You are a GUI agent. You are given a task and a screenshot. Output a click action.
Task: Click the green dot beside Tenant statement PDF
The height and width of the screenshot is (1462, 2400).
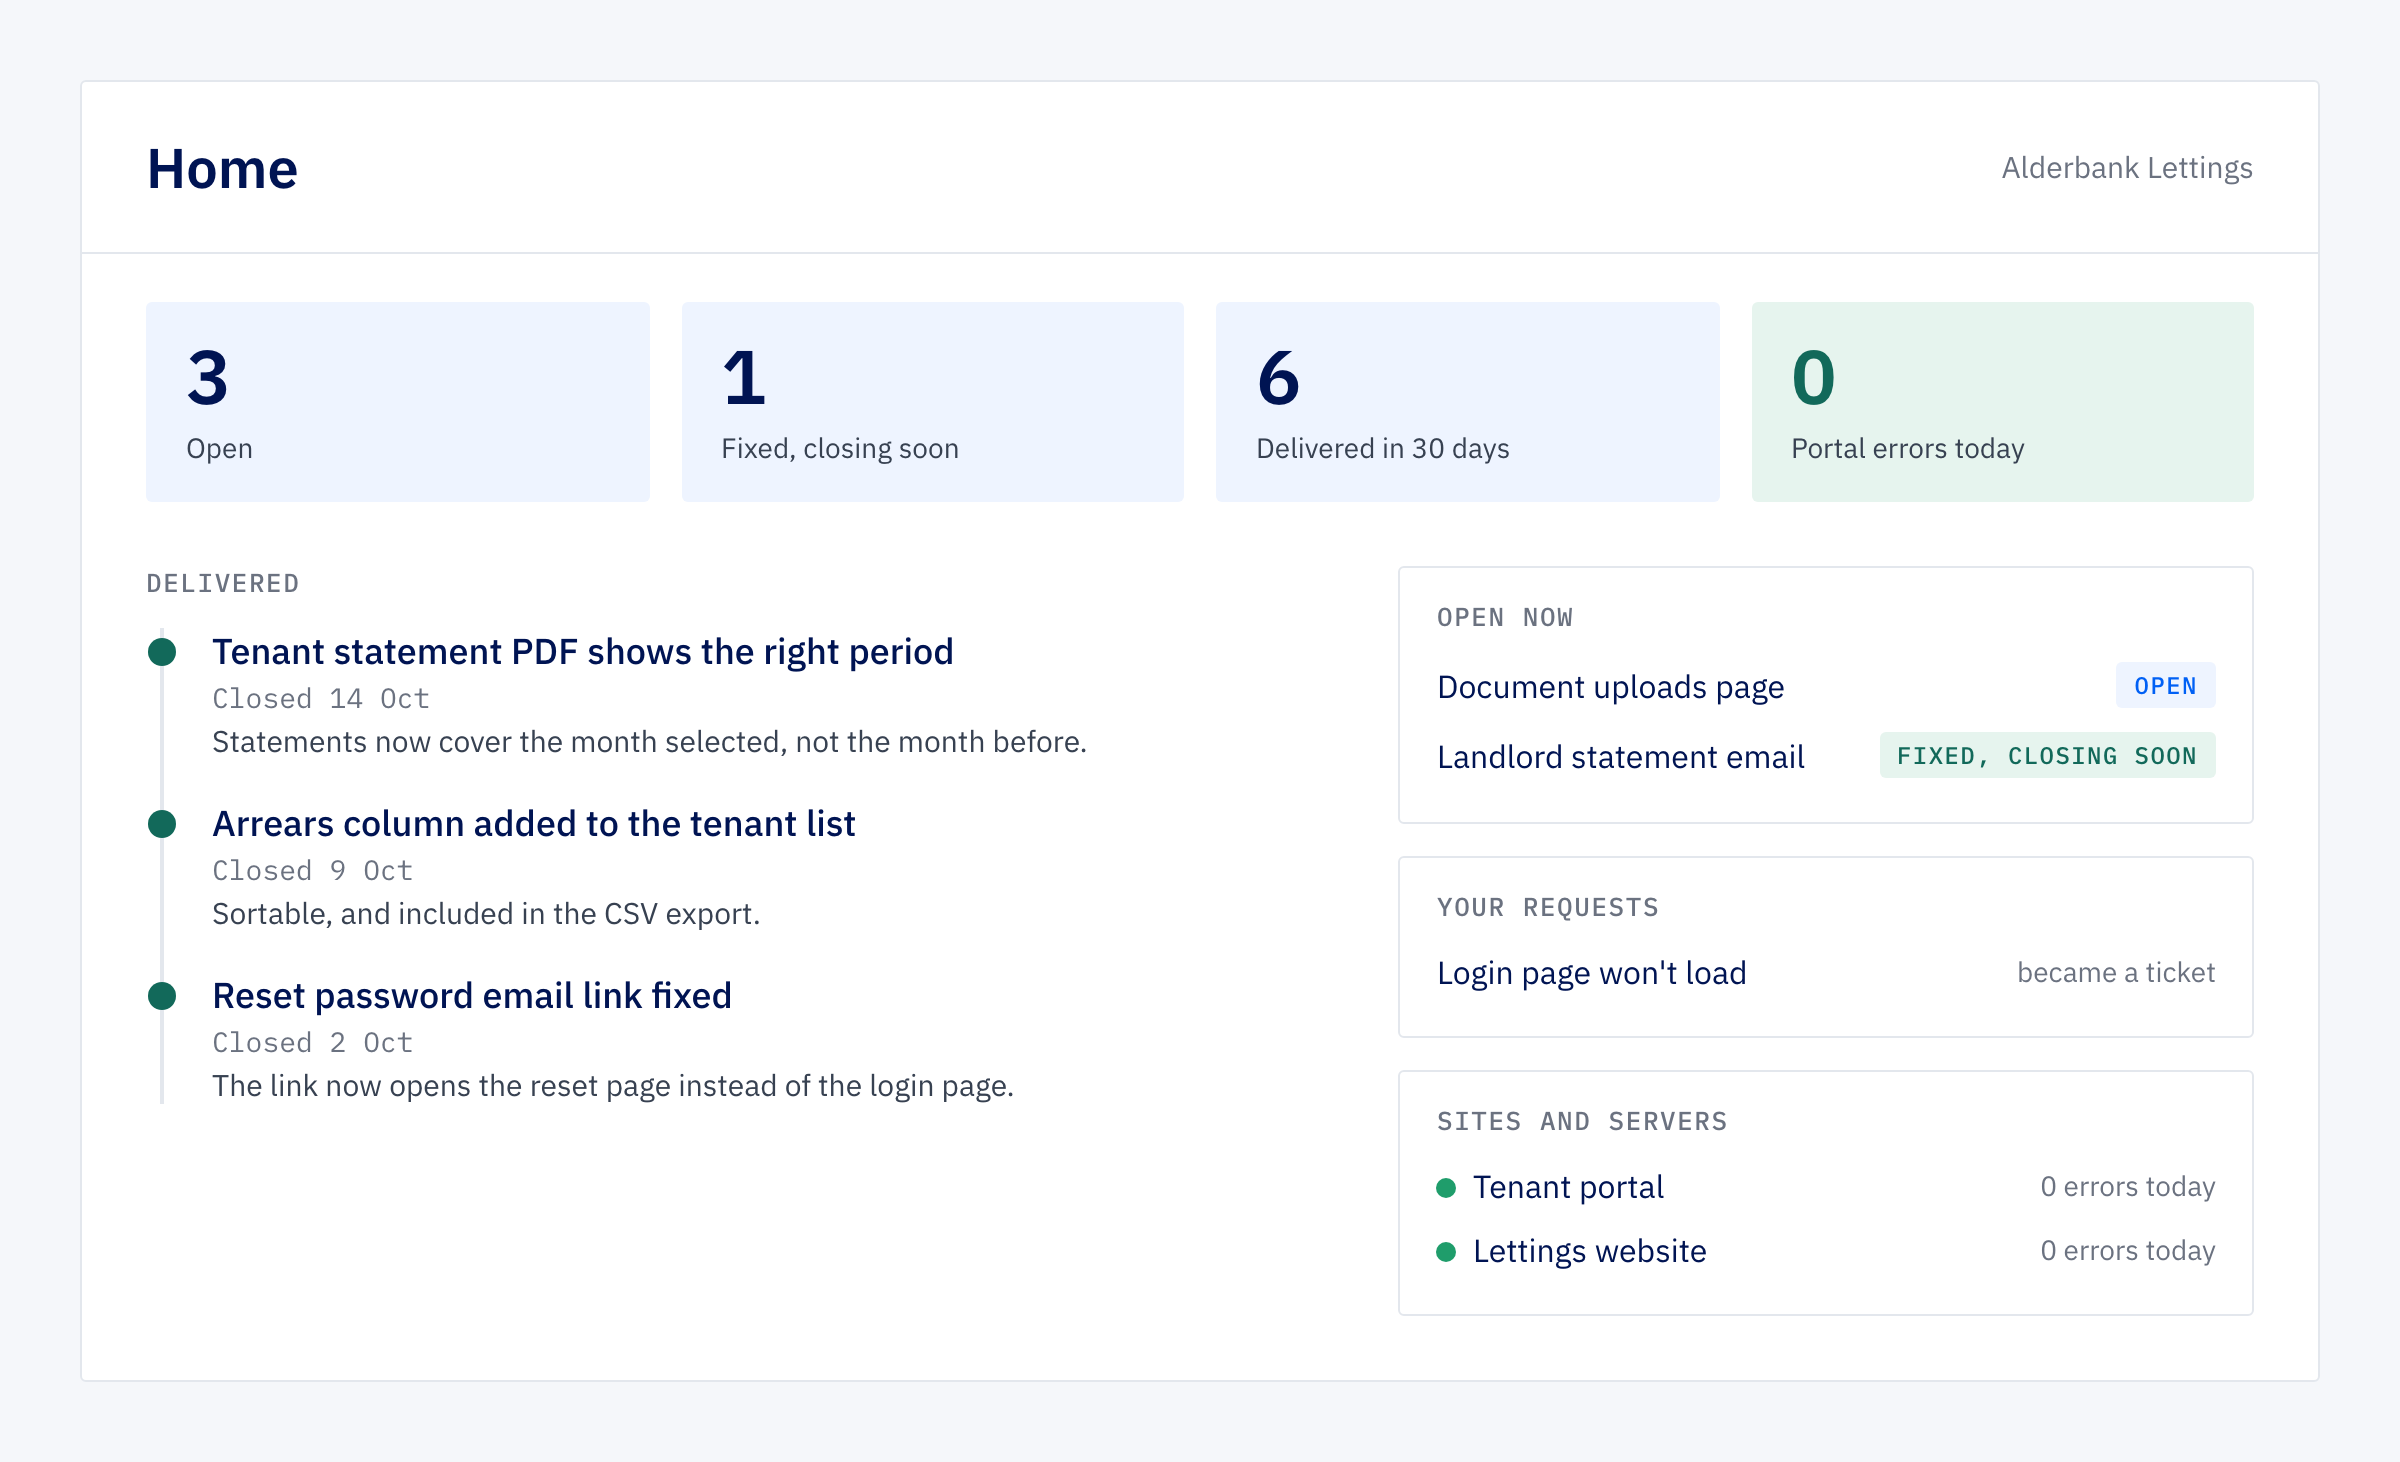pos(162,652)
